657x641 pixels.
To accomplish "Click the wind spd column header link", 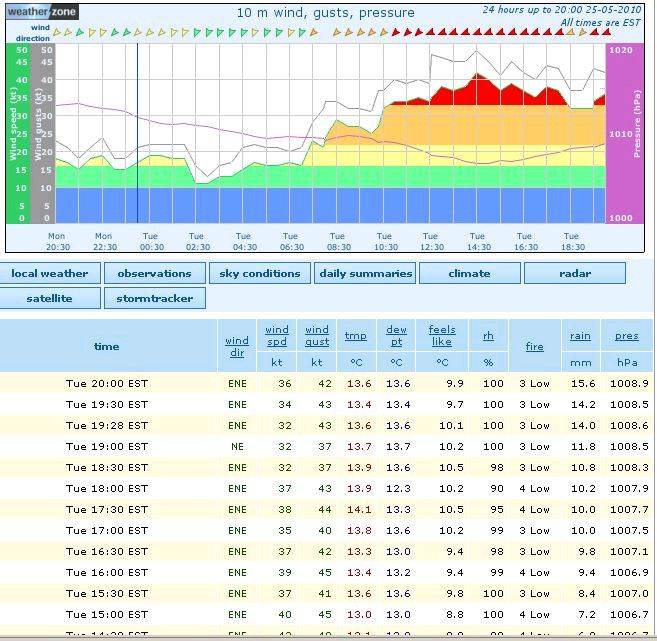I will pyautogui.click(x=277, y=335).
